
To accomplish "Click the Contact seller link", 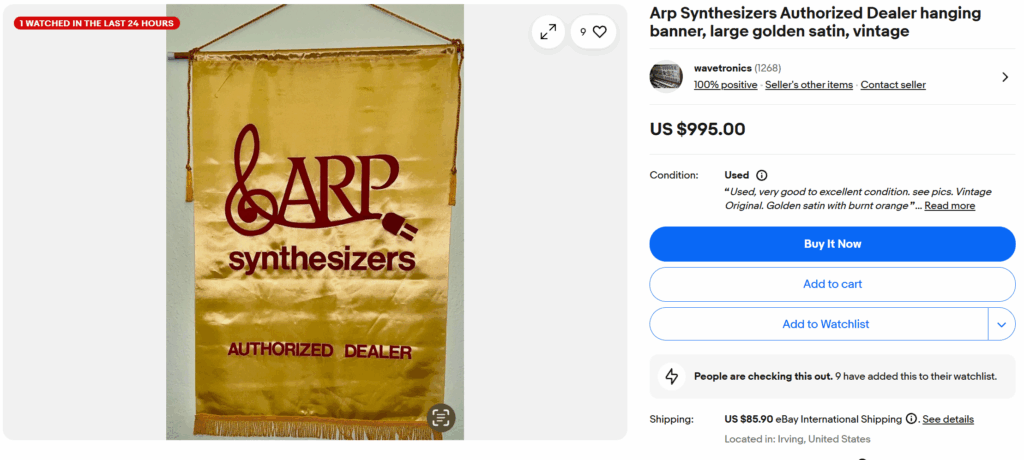I will pyautogui.click(x=893, y=85).
